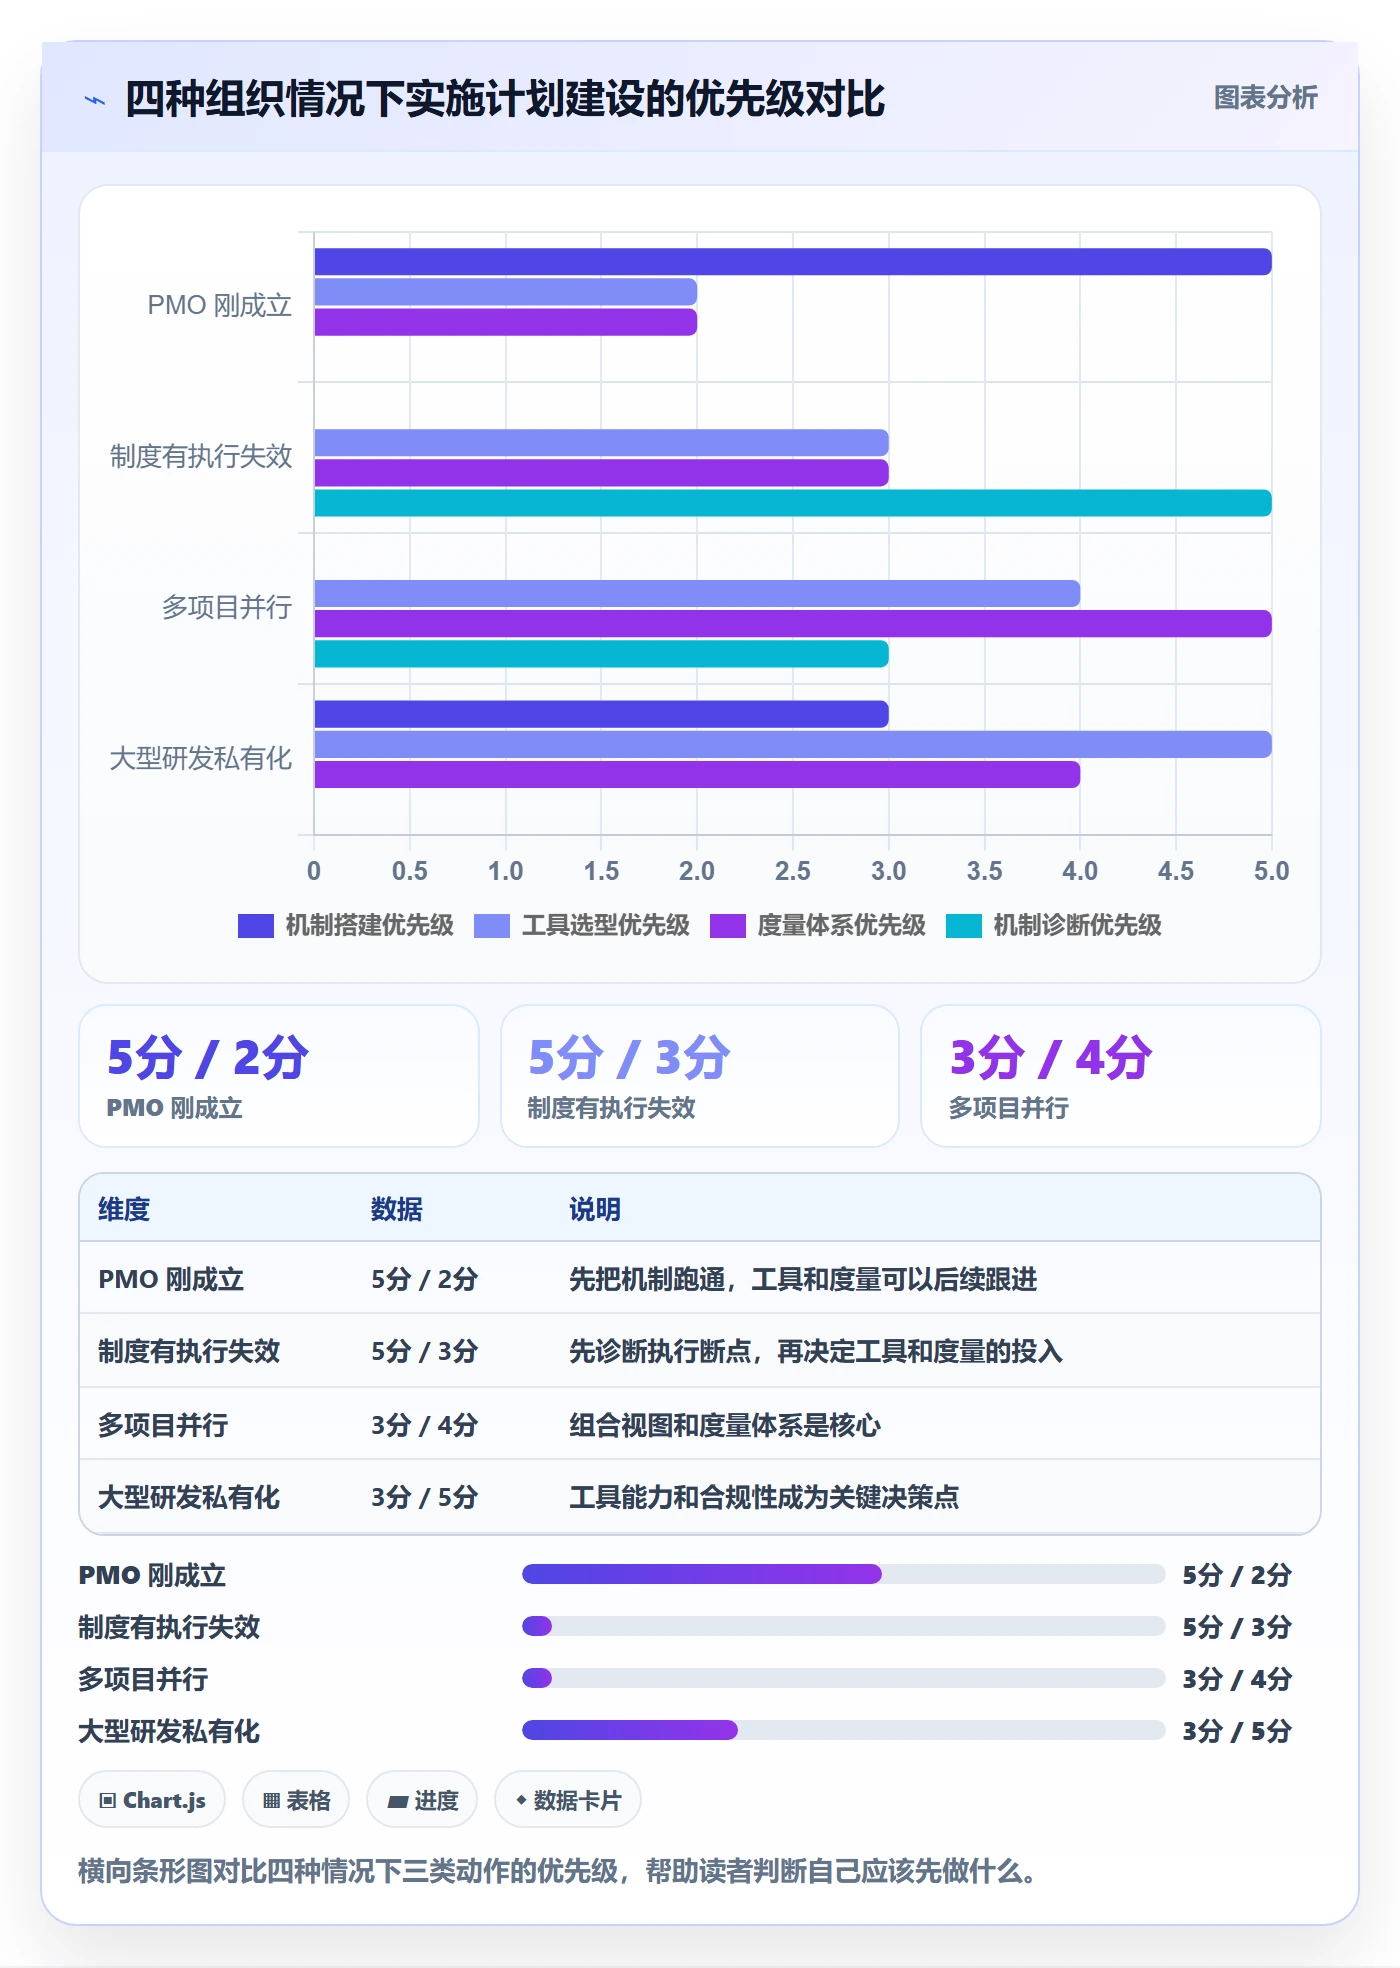
Task: Click the 5分 / 2分 PMO 刚成立 card
Action: click(279, 1076)
